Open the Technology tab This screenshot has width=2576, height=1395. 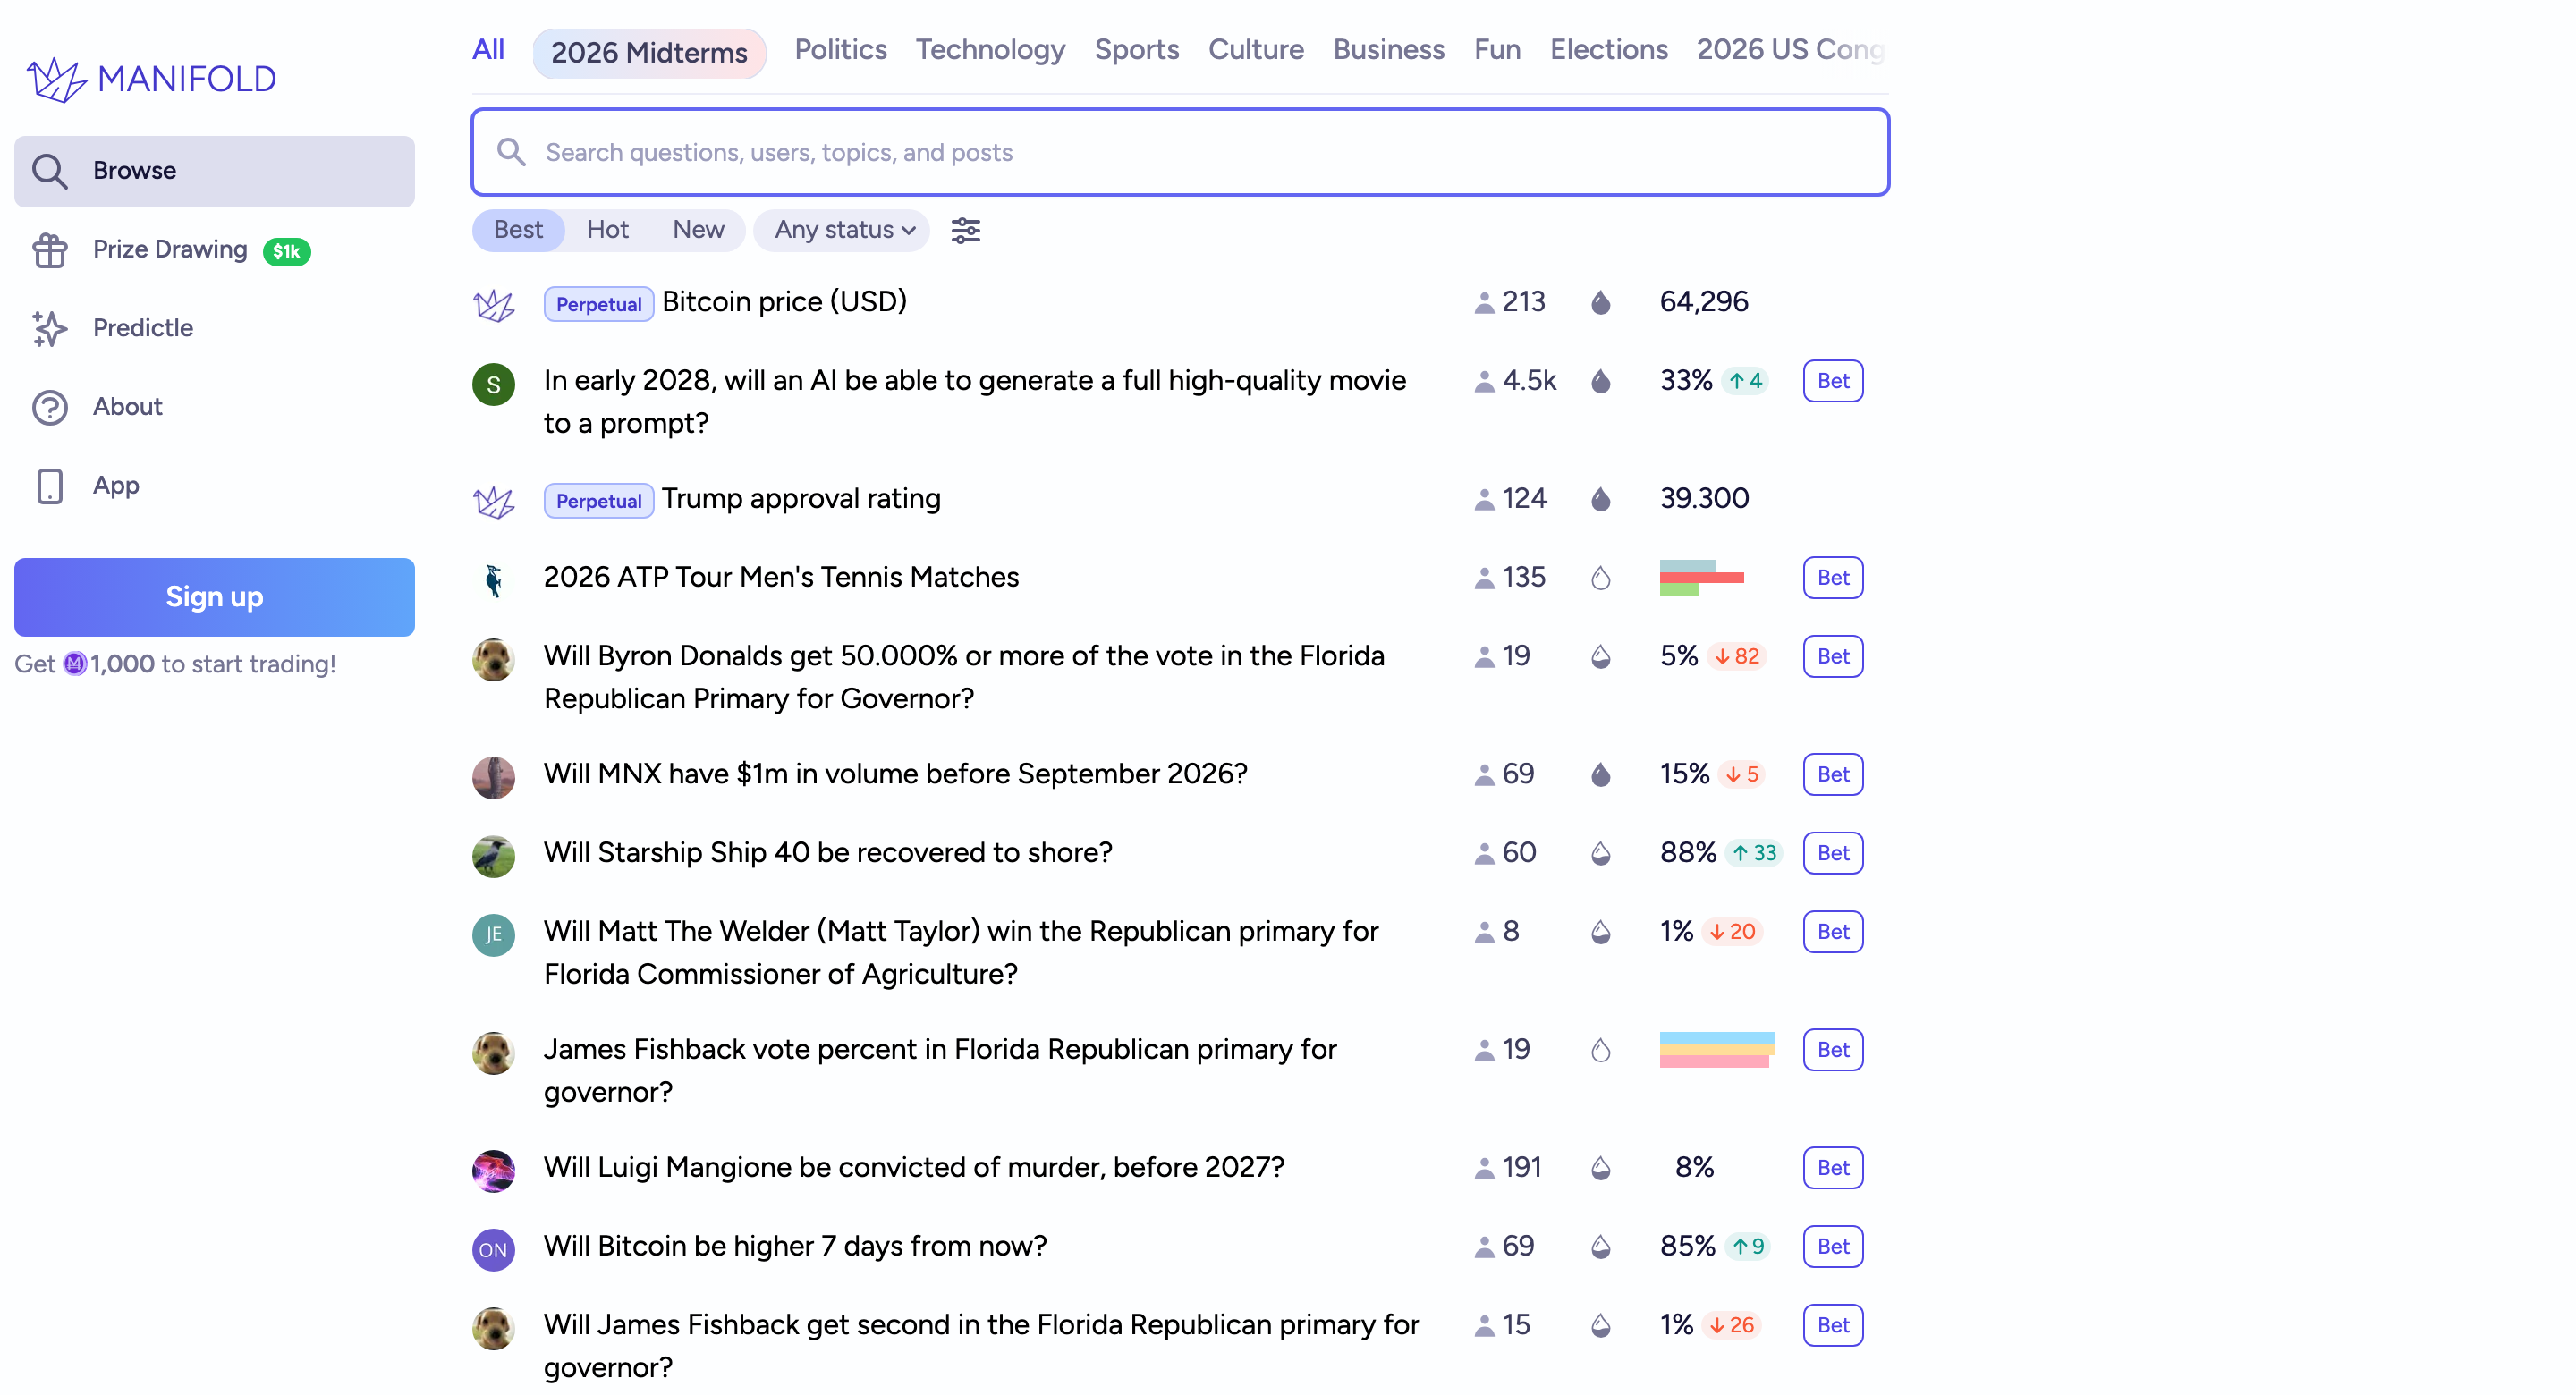coord(990,50)
